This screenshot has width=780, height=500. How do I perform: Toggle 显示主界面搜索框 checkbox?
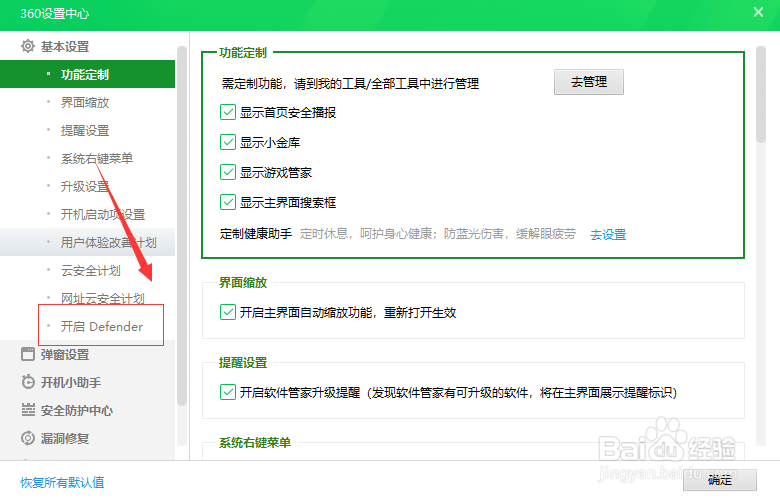(228, 202)
